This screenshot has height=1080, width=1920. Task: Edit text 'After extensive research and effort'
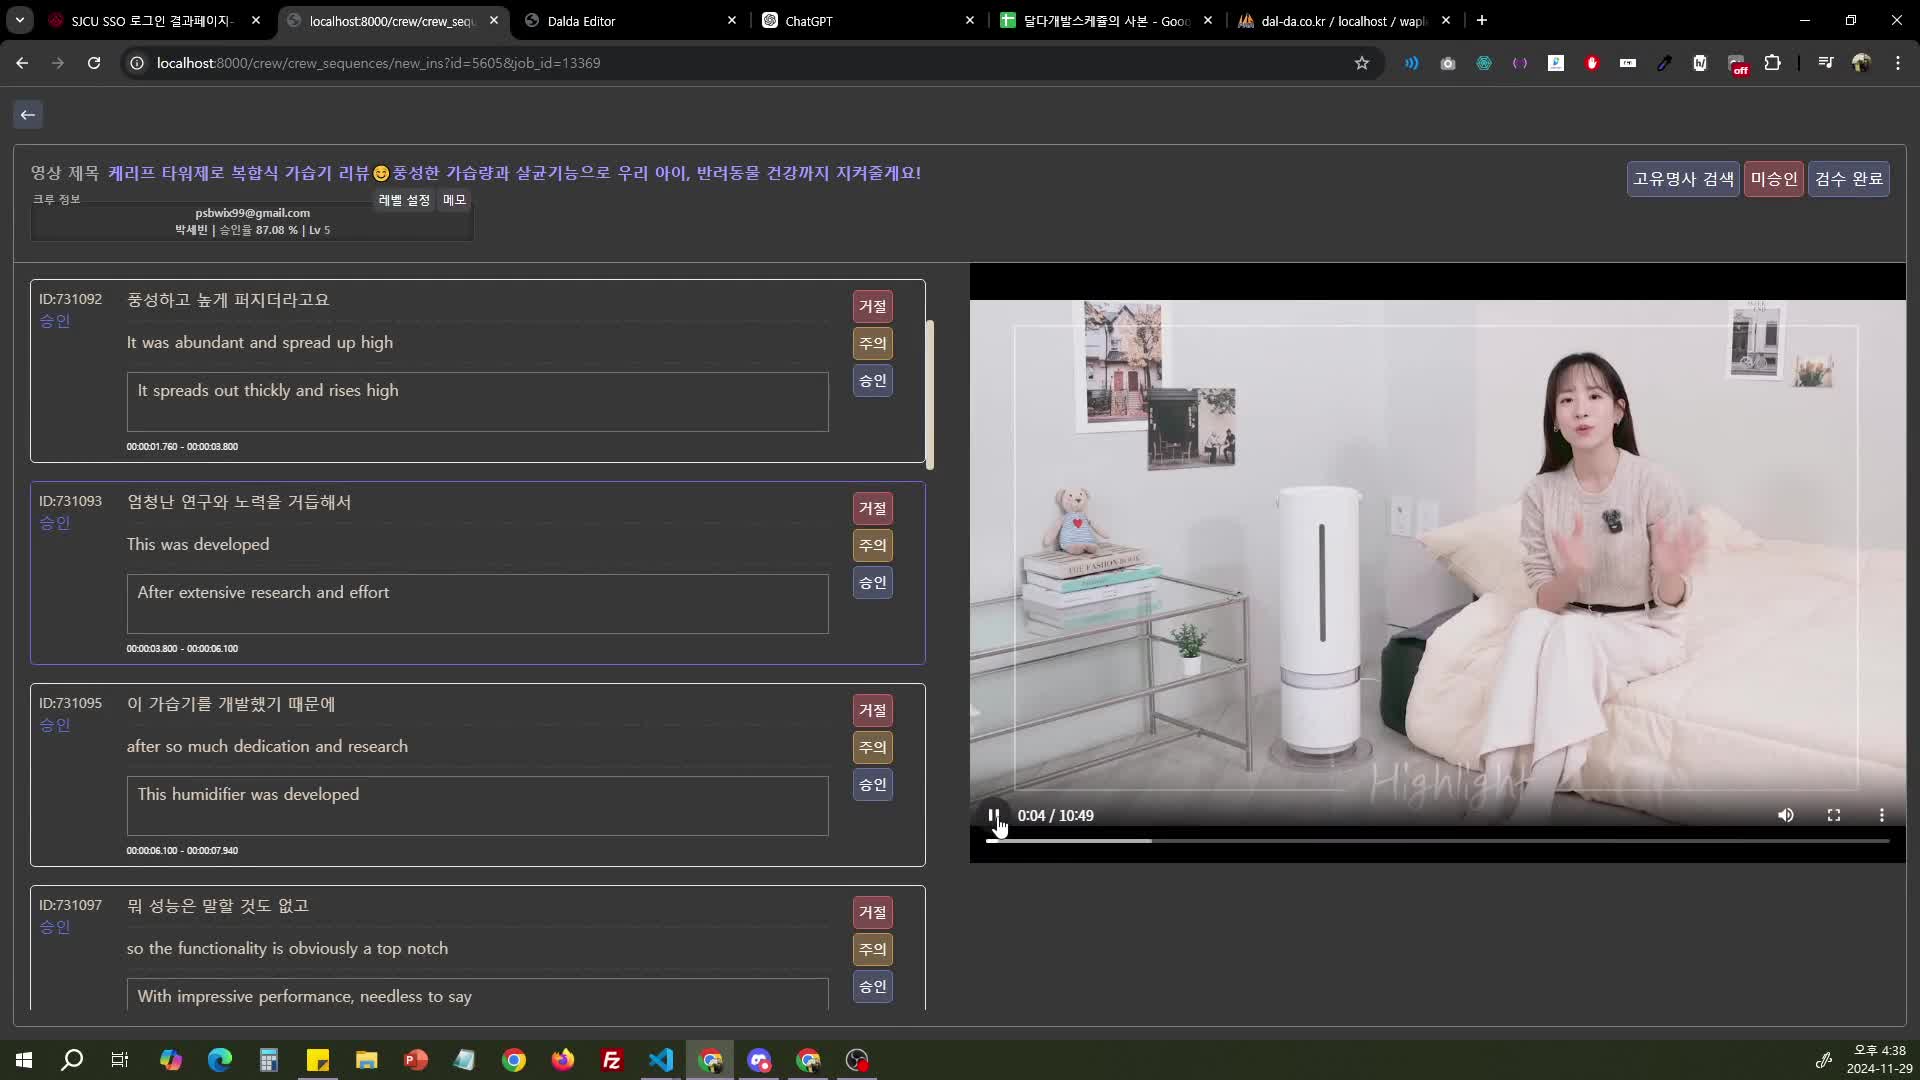tap(477, 604)
